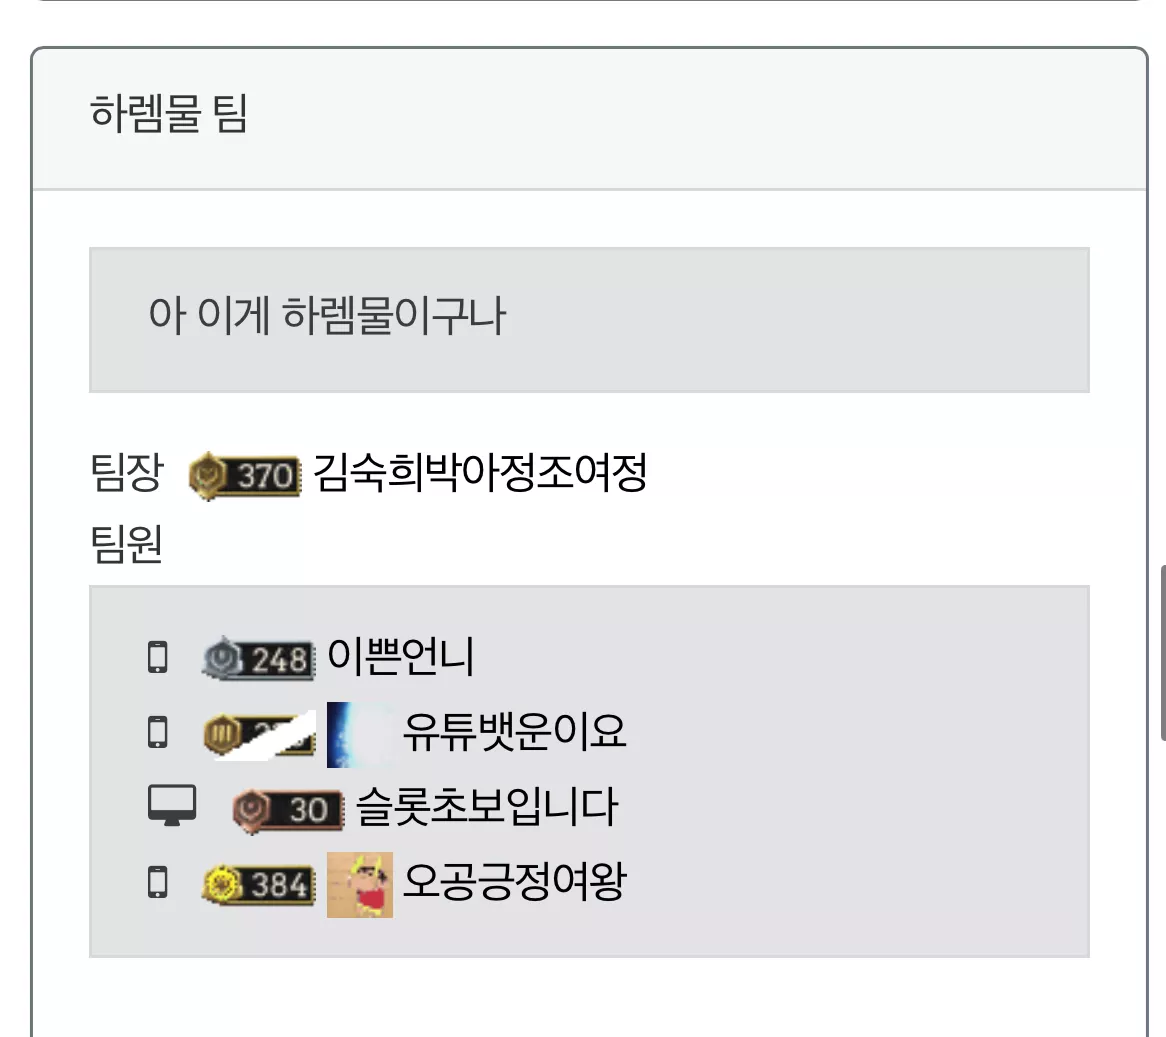Click the gold level 370 badge
The width and height of the screenshot is (1166, 1037).
(245, 475)
